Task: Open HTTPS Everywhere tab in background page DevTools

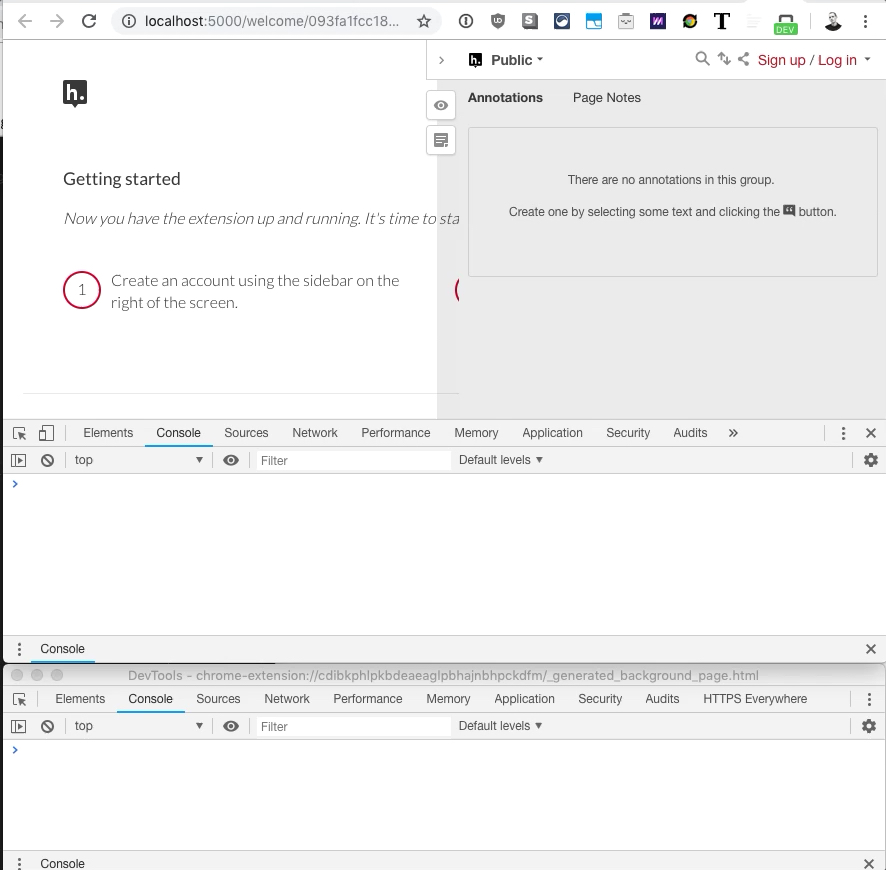Action: 755,699
